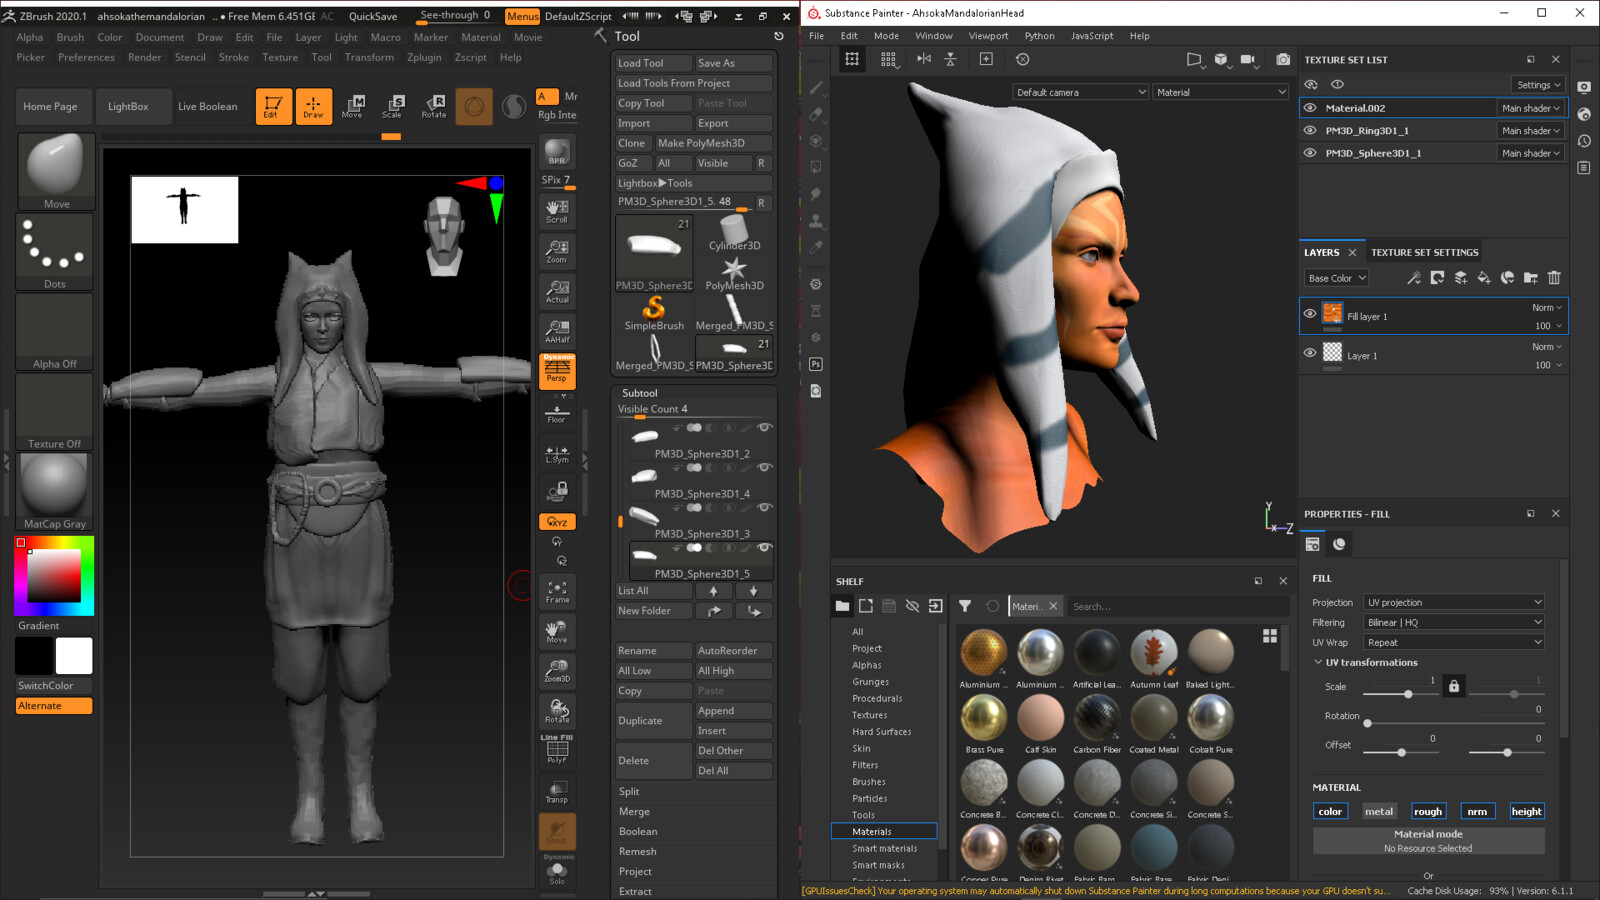Viewport: 1600px width, 900px height.
Task: Click the shelf grid view icon
Action: (1270, 636)
